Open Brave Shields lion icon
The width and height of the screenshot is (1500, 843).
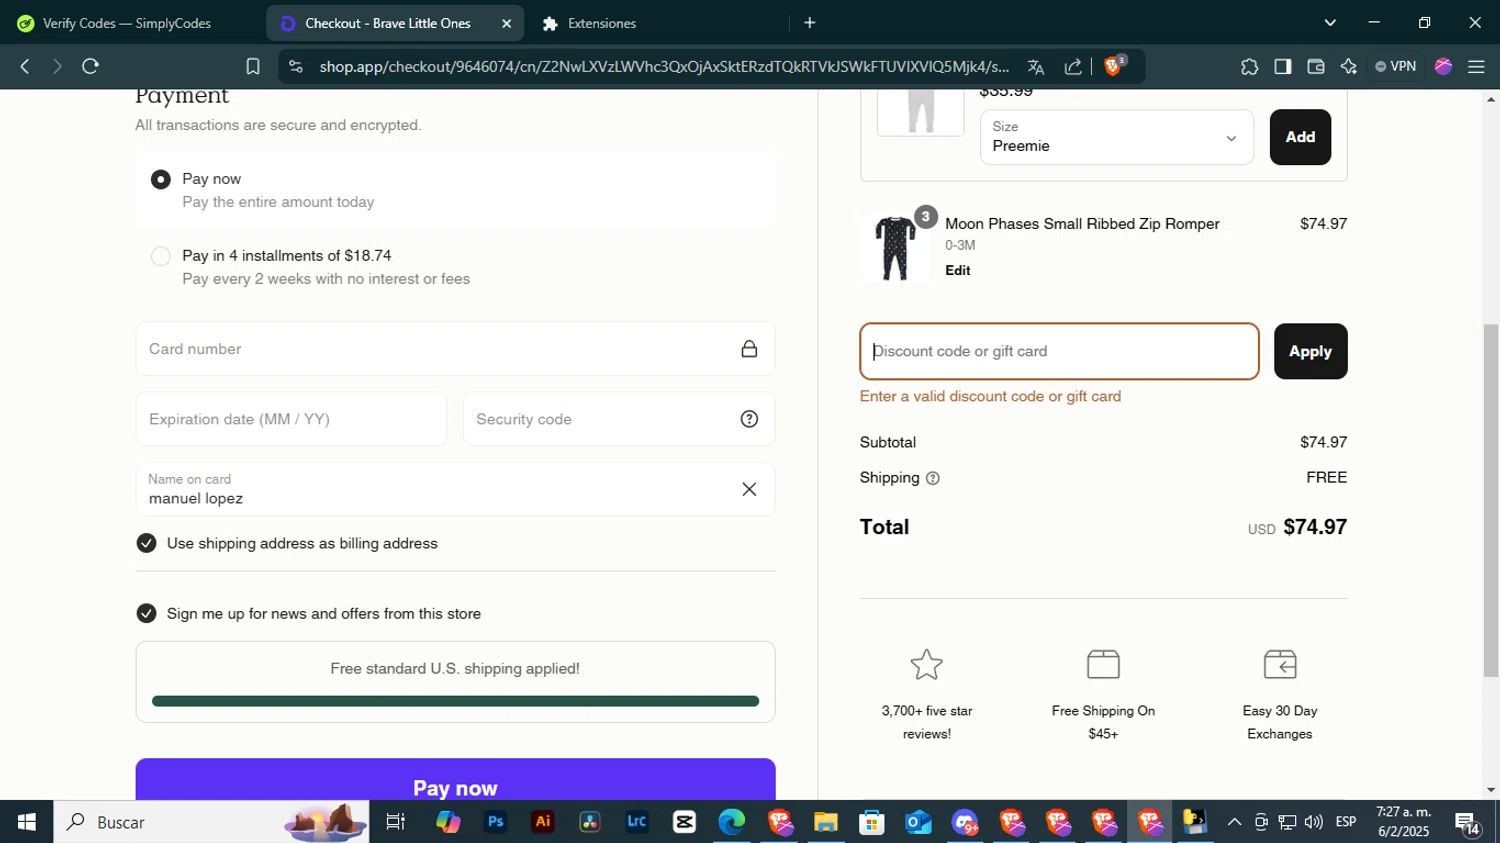tap(1114, 66)
